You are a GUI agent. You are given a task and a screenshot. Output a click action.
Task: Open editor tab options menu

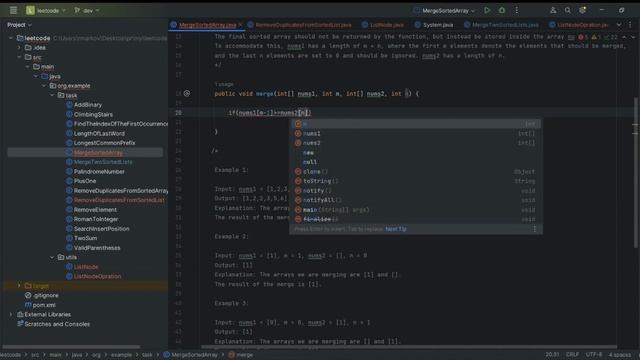pos(630,25)
